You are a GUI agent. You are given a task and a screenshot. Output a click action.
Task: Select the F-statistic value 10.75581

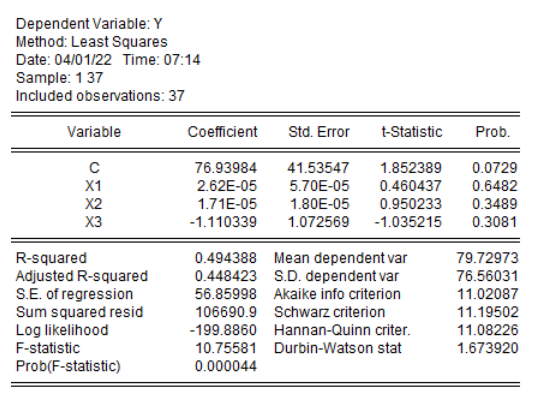click(226, 348)
